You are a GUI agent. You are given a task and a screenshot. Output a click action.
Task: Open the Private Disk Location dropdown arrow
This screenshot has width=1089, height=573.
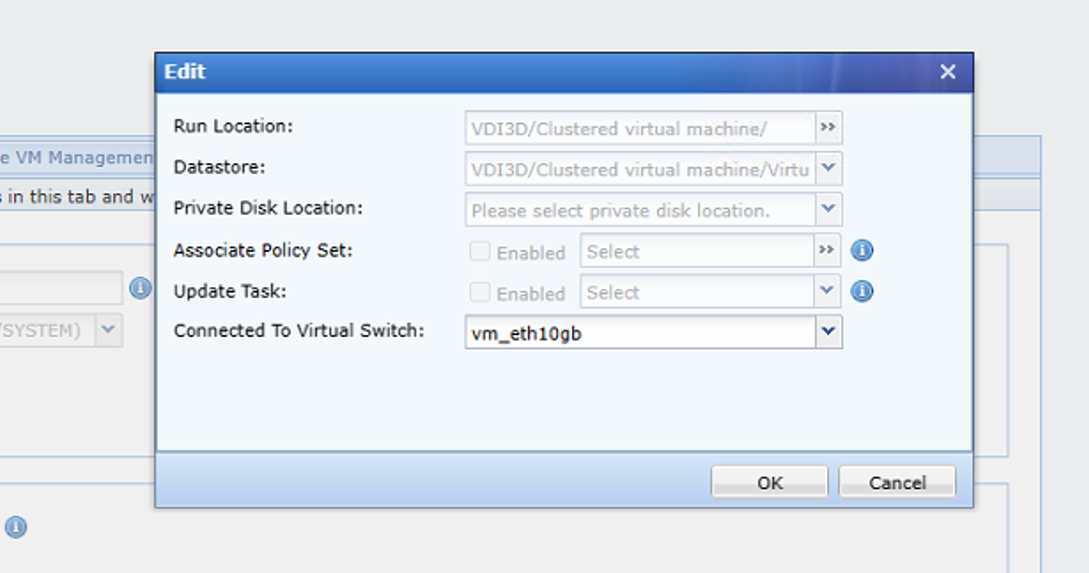pos(828,210)
